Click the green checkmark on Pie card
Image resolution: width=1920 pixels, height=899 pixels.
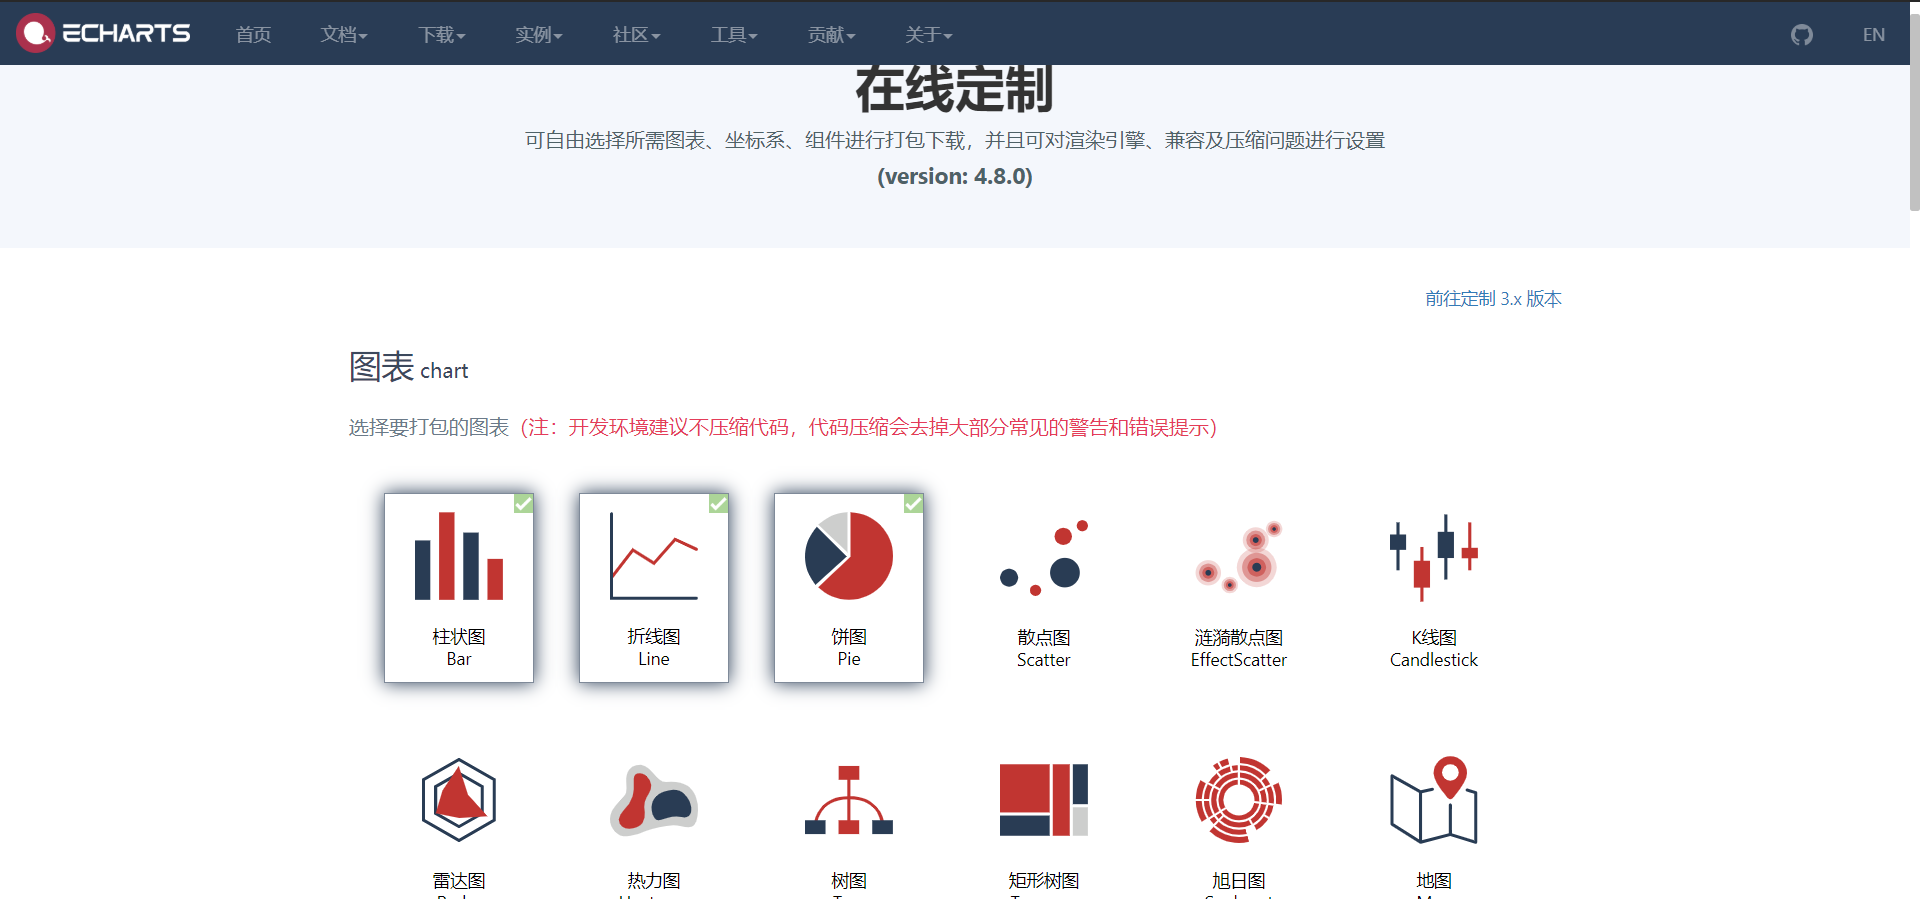913,503
